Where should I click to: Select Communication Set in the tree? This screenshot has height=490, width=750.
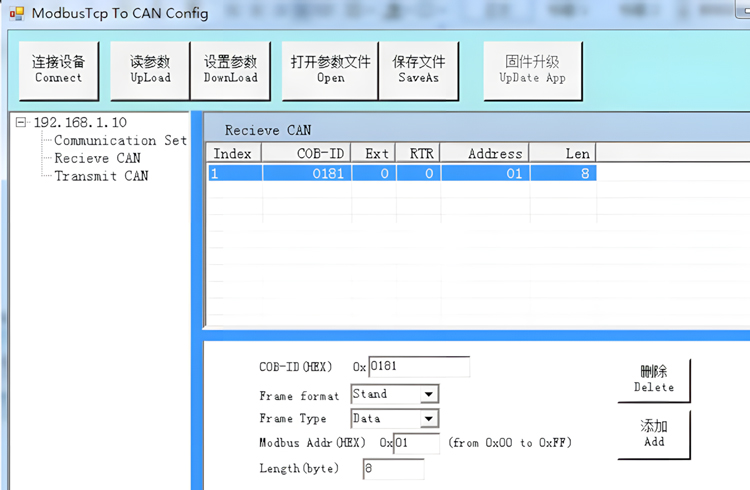coord(119,141)
